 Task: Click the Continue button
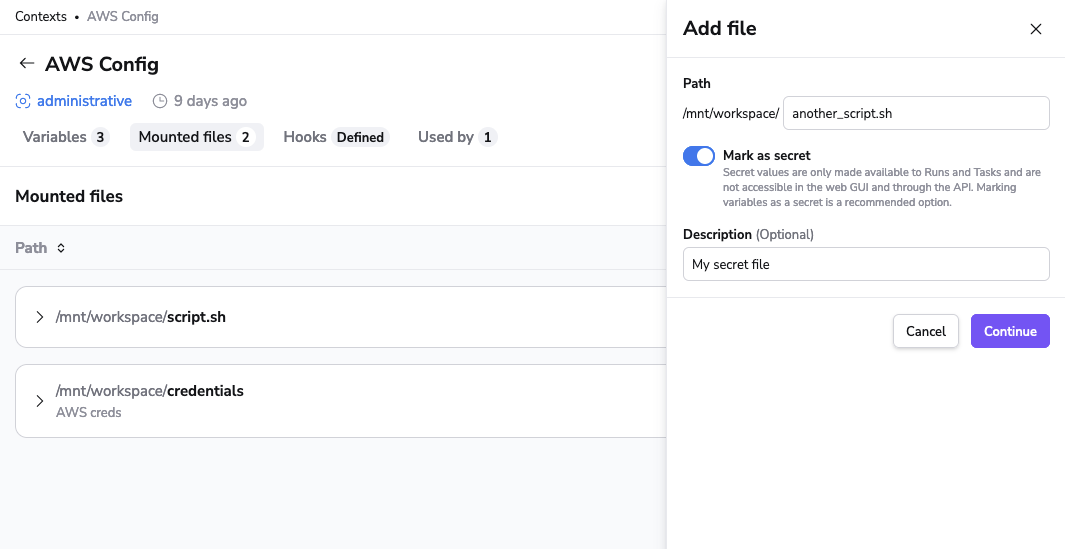[1010, 331]
